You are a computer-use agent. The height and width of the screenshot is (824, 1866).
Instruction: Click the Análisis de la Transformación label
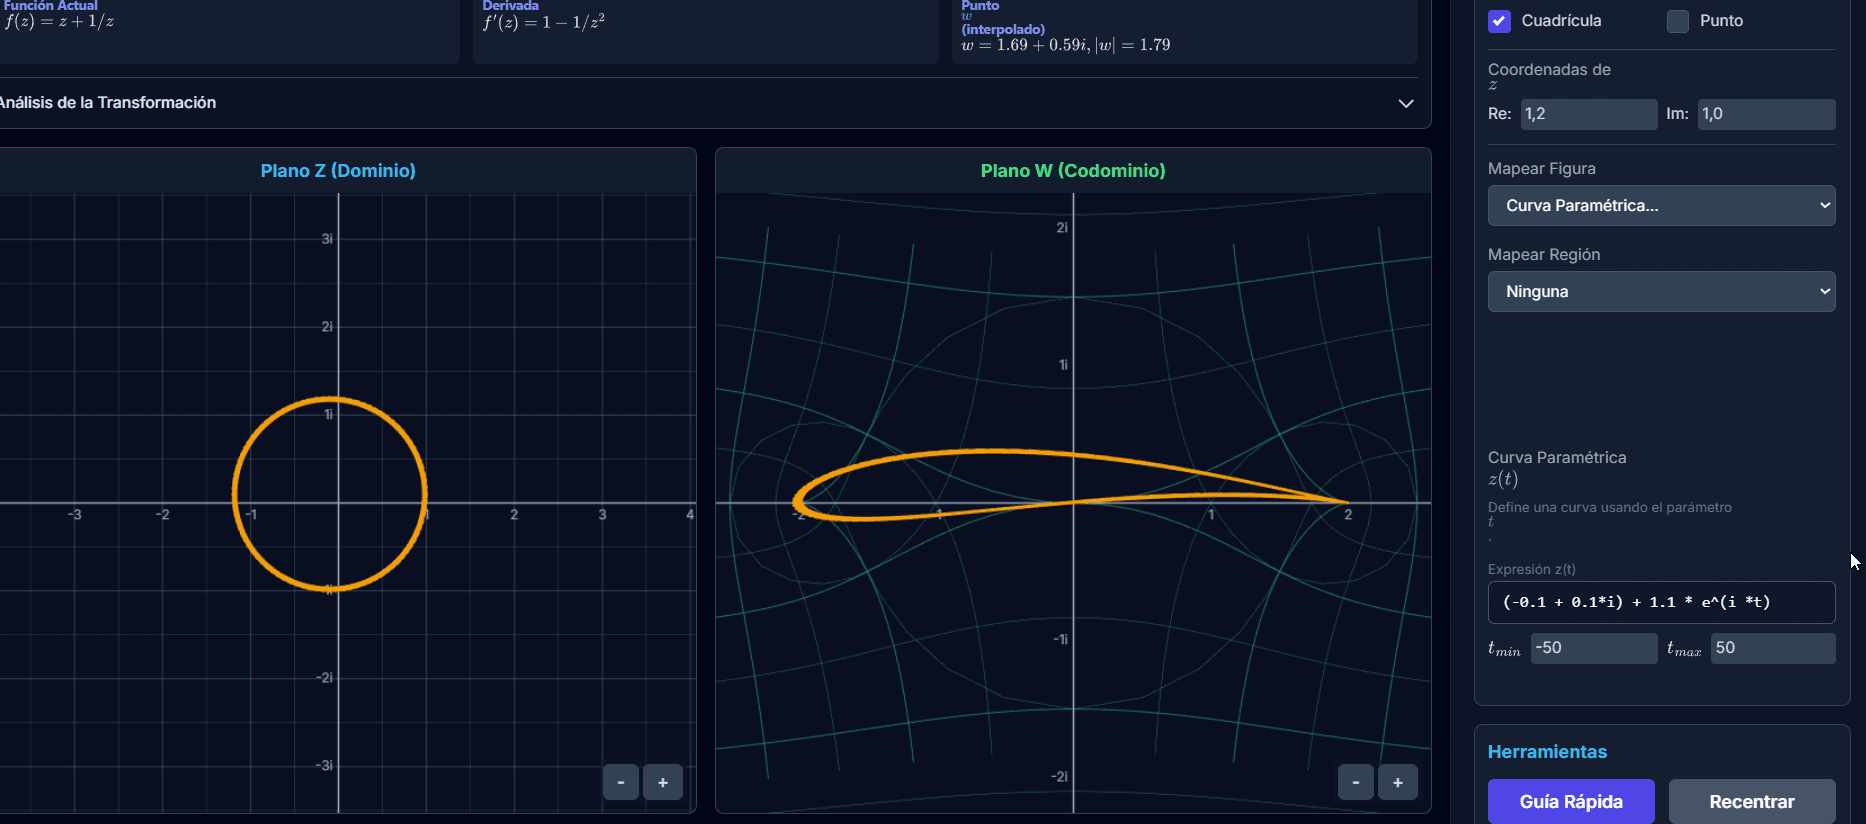click(x=107, y=103)
